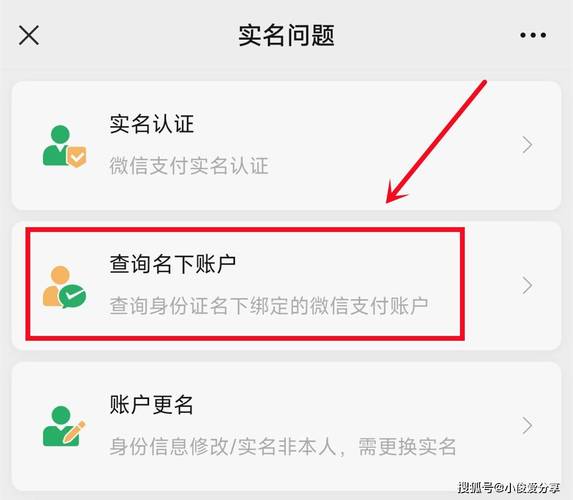Tap the 查询名下账户 person-with-checkmark icon

pos(65,287)
